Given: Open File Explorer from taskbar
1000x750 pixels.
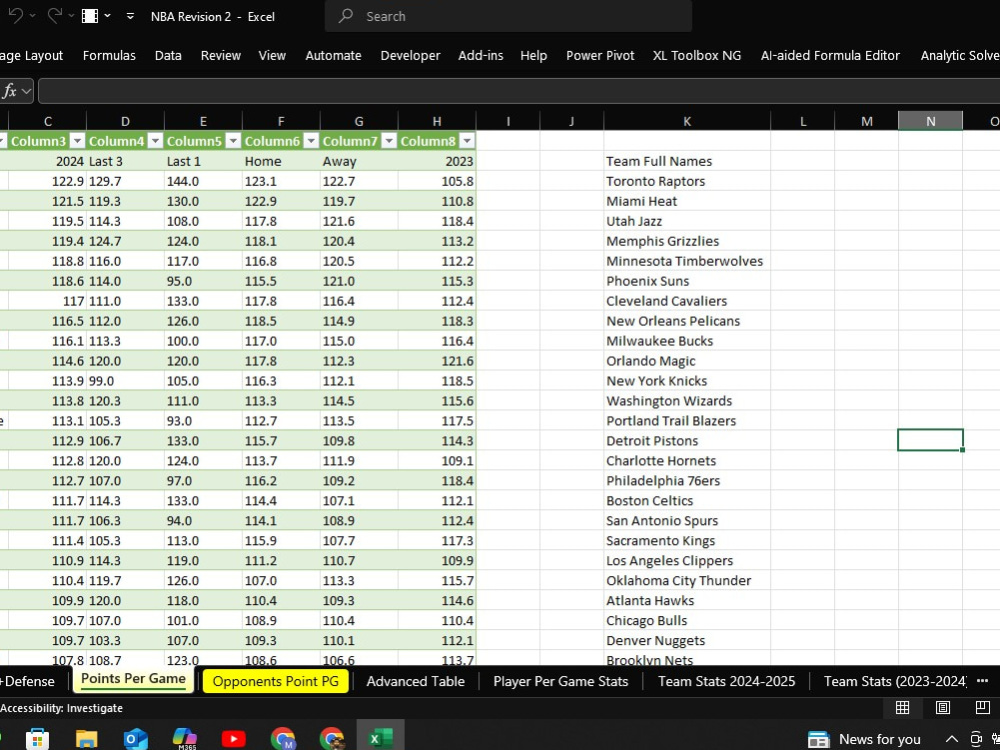Looking at the screenshot, I should [86, 739].
